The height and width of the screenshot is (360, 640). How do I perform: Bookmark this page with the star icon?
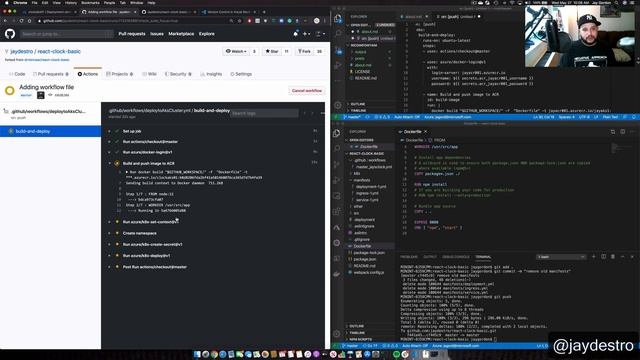(240, 21)
